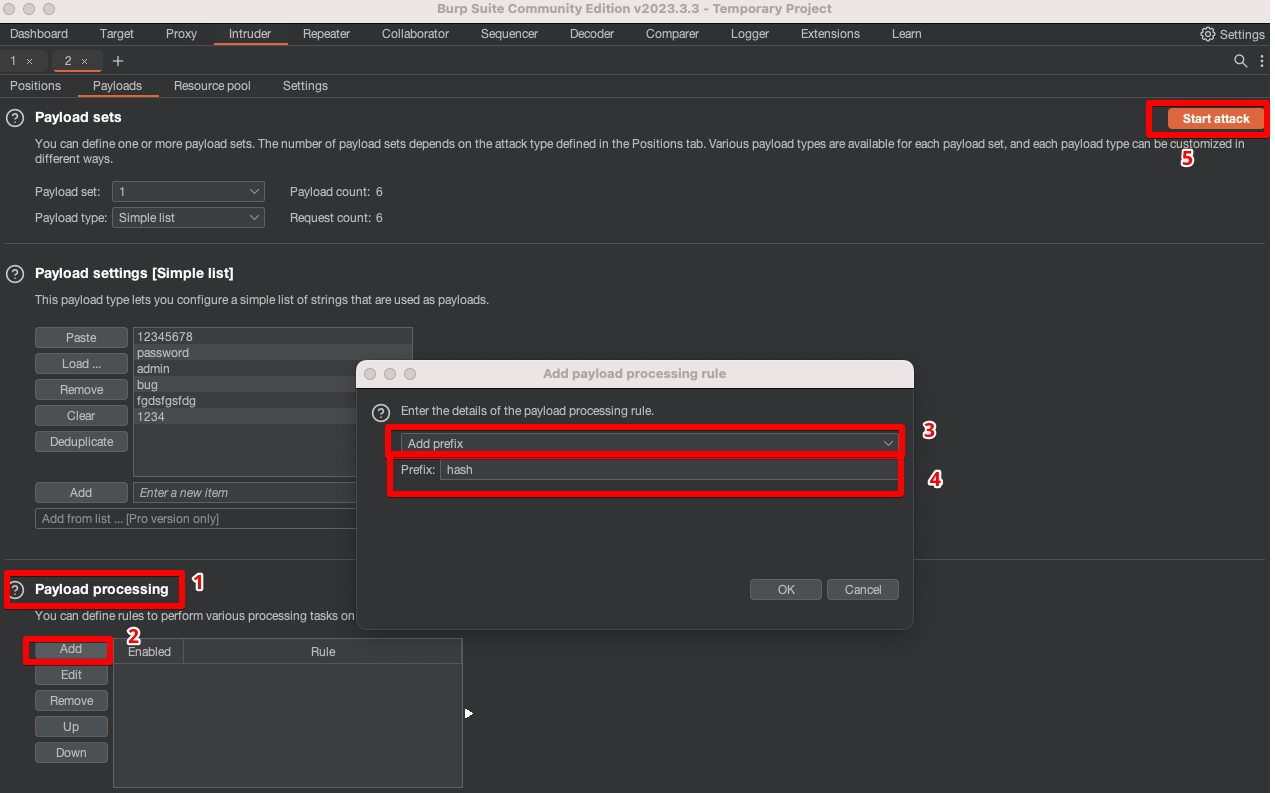1275x793 pixels.
Task: Close Intruder tab 2 with its x
Action: pyautogui.click(x=85, y=61)
